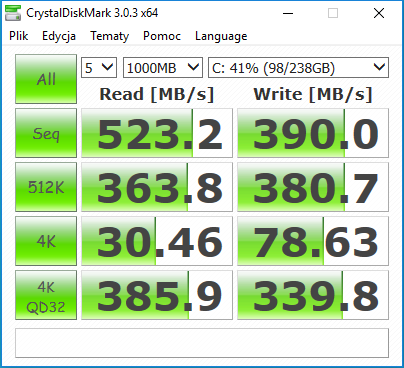Click the Seq read result 523.2
This screenshot has height=368, width=404.
coord(157,133)
